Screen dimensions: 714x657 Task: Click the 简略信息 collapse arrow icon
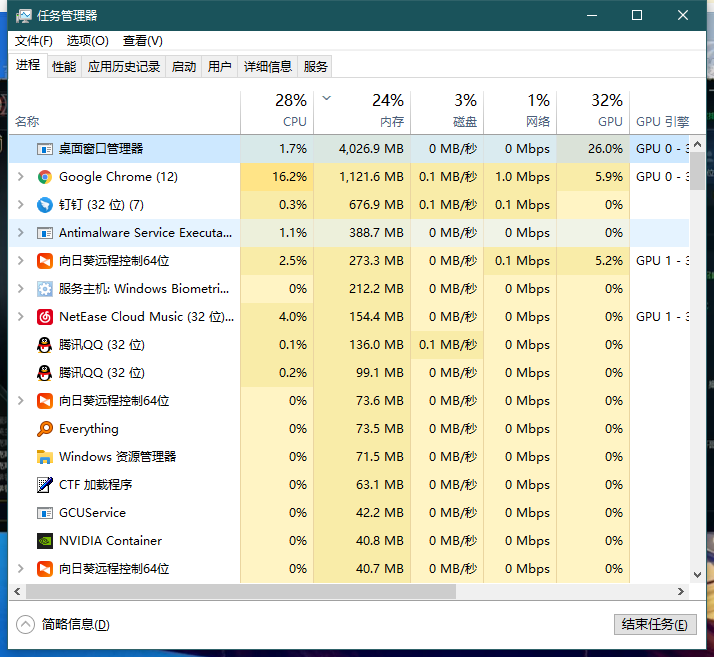pyautogui.click(x=26, y=624)
